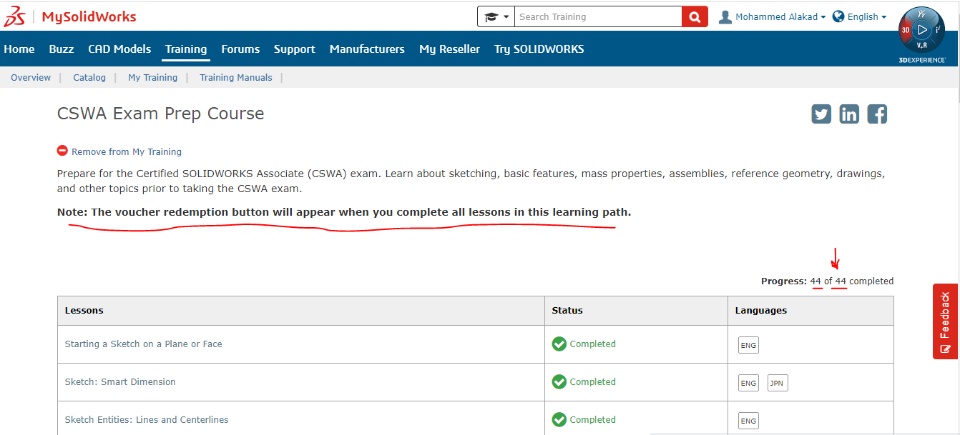The width and height of the screenshot is (960, 435).
Task: Click the Remove from My Training link
Action: [x=126, y=151]
